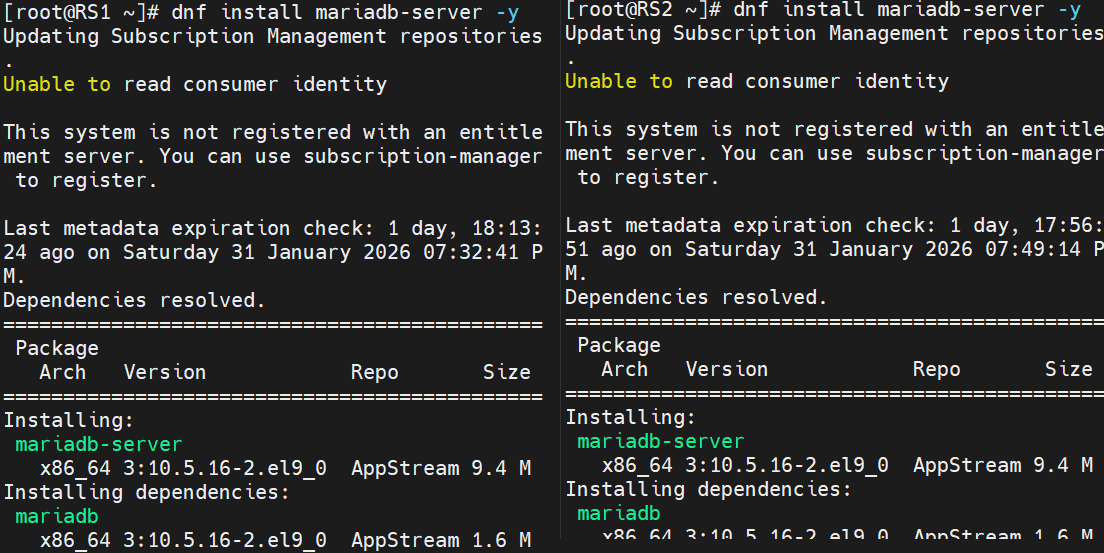Click yellow 'Unable to' warning in RS2

click(x=619, y=81)
